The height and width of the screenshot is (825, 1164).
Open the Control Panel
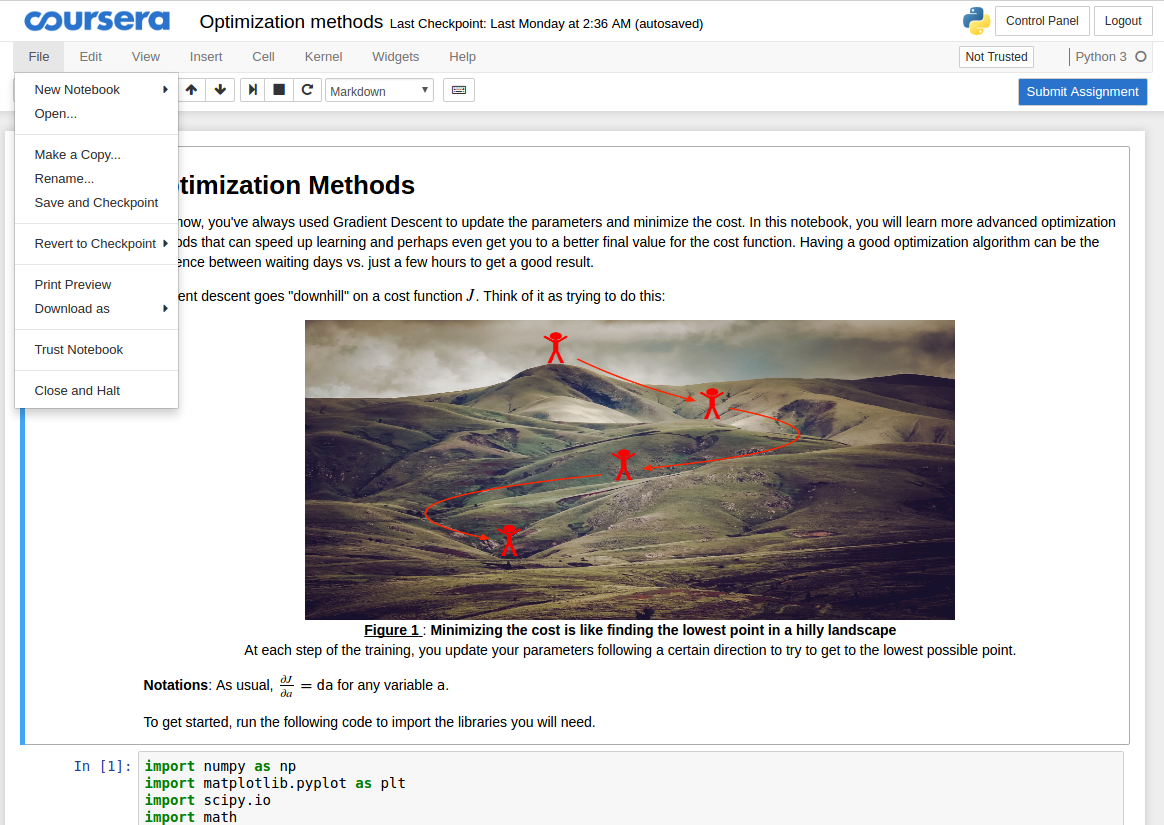(1042, 21)
